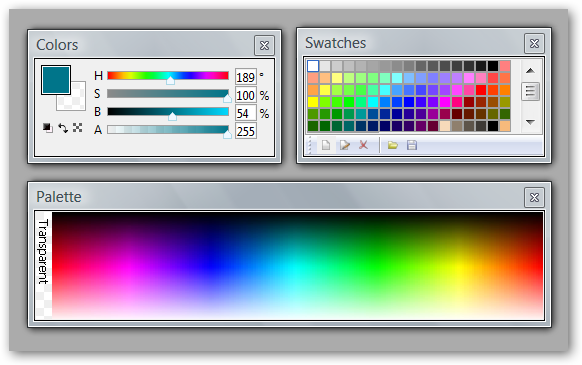Click the H hue rainbow slider
The image size is (582, 365).
(x=168, y=76)
